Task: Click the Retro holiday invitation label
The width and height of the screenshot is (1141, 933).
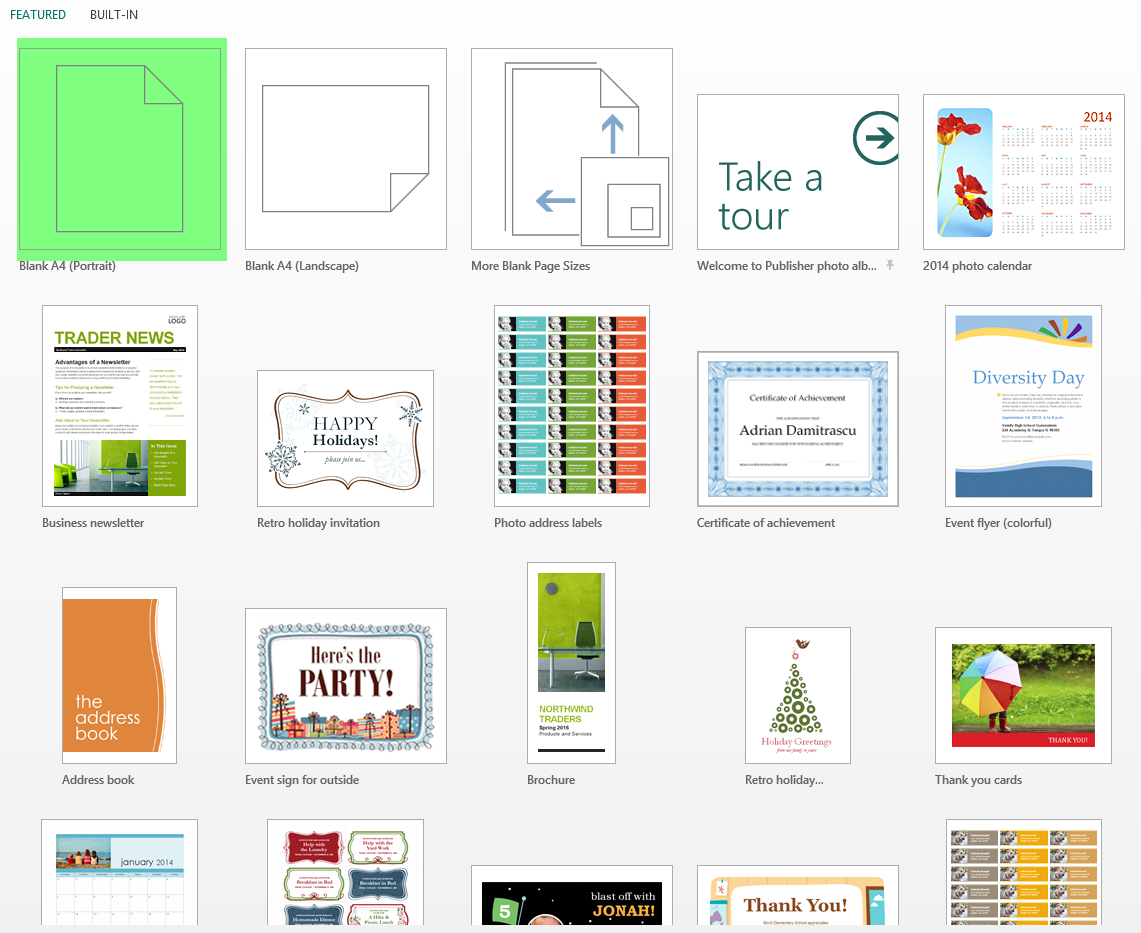Action: coord(318,523)
